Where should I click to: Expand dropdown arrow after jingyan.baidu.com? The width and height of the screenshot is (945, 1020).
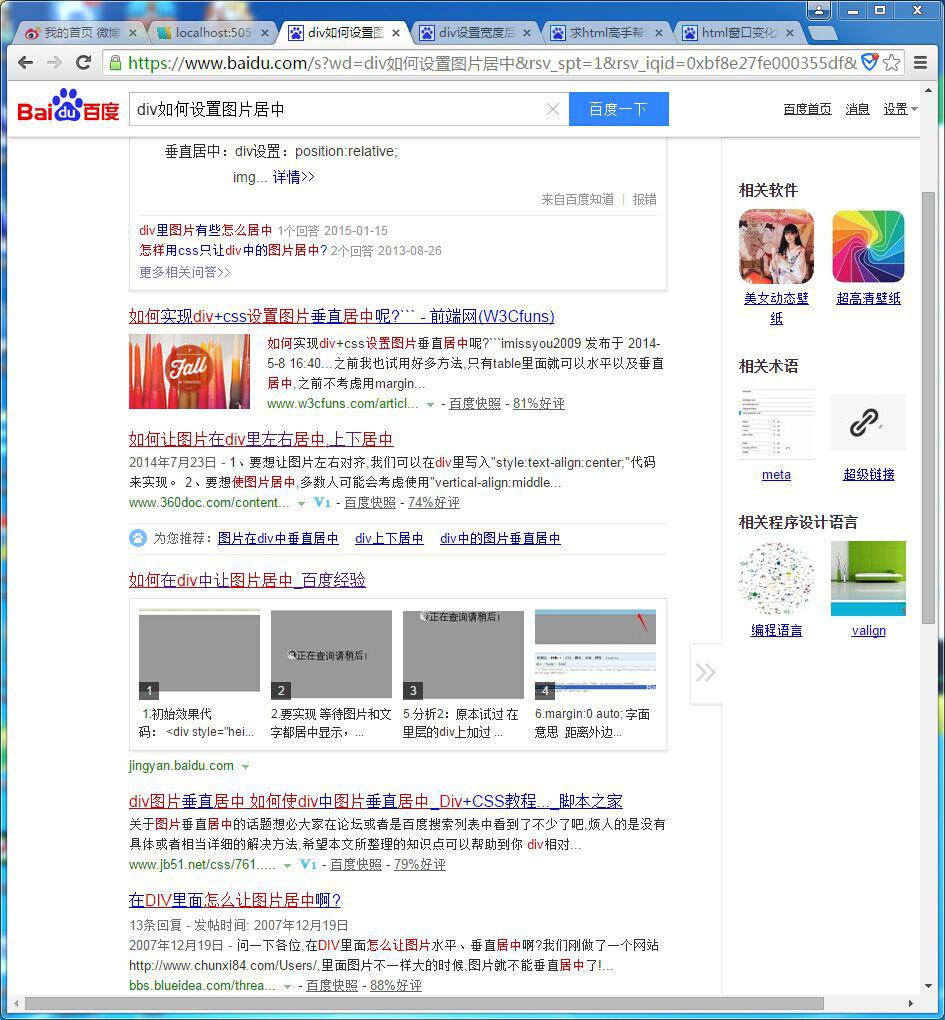coord(245,767)
